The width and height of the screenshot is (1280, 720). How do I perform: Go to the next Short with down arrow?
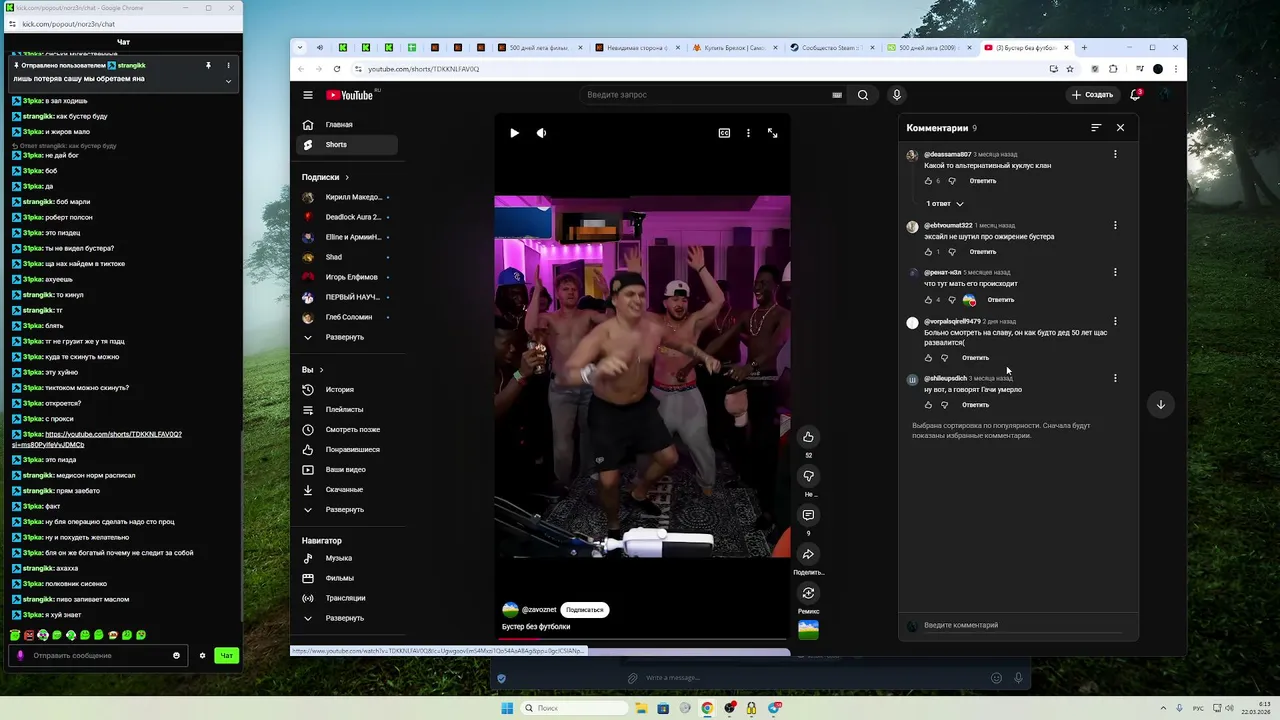(x=1161, y=404)
